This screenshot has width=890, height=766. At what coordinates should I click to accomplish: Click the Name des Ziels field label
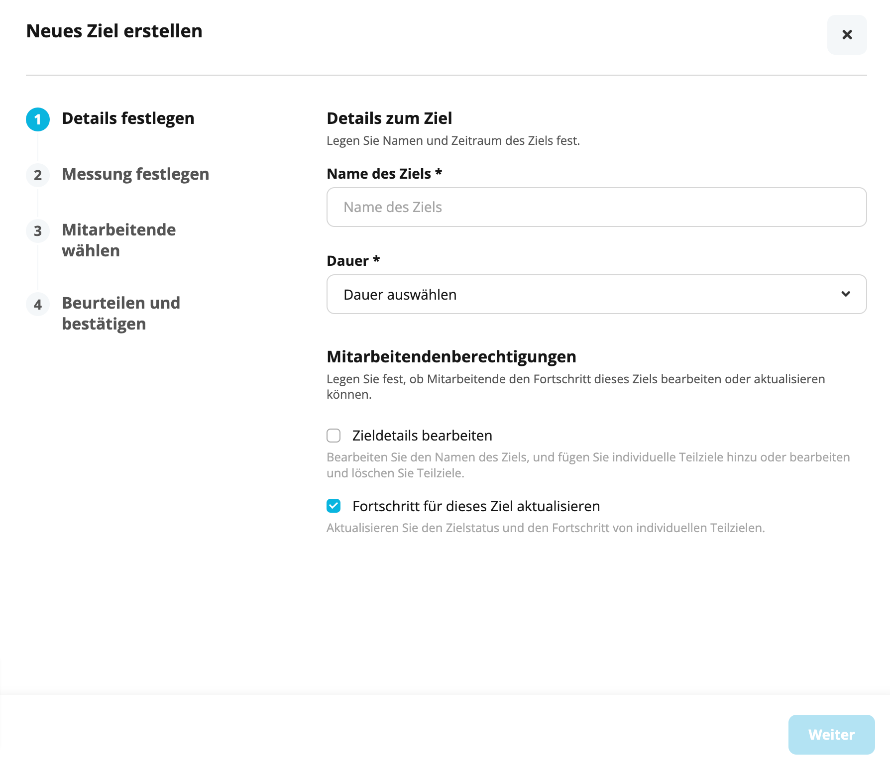(384, 174)
